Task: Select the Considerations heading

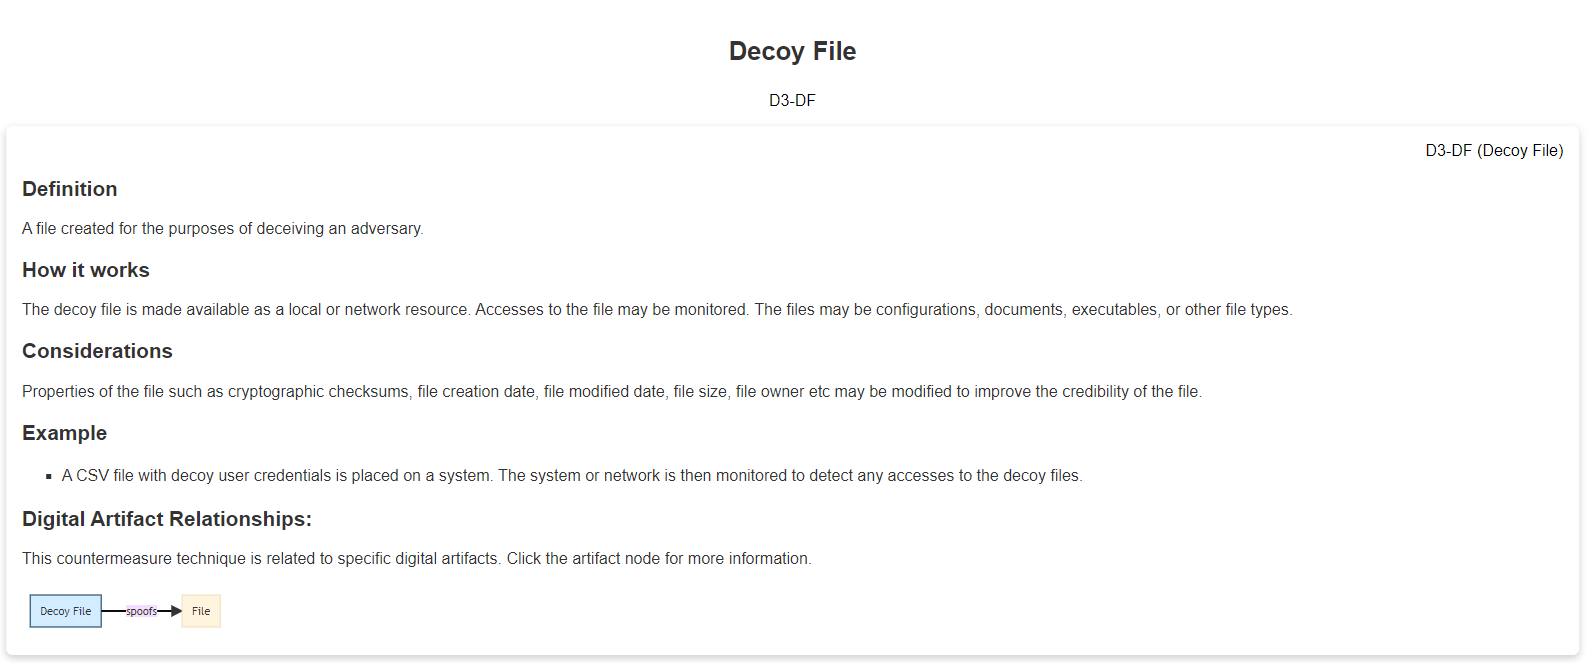Action: tap(97, 351)
